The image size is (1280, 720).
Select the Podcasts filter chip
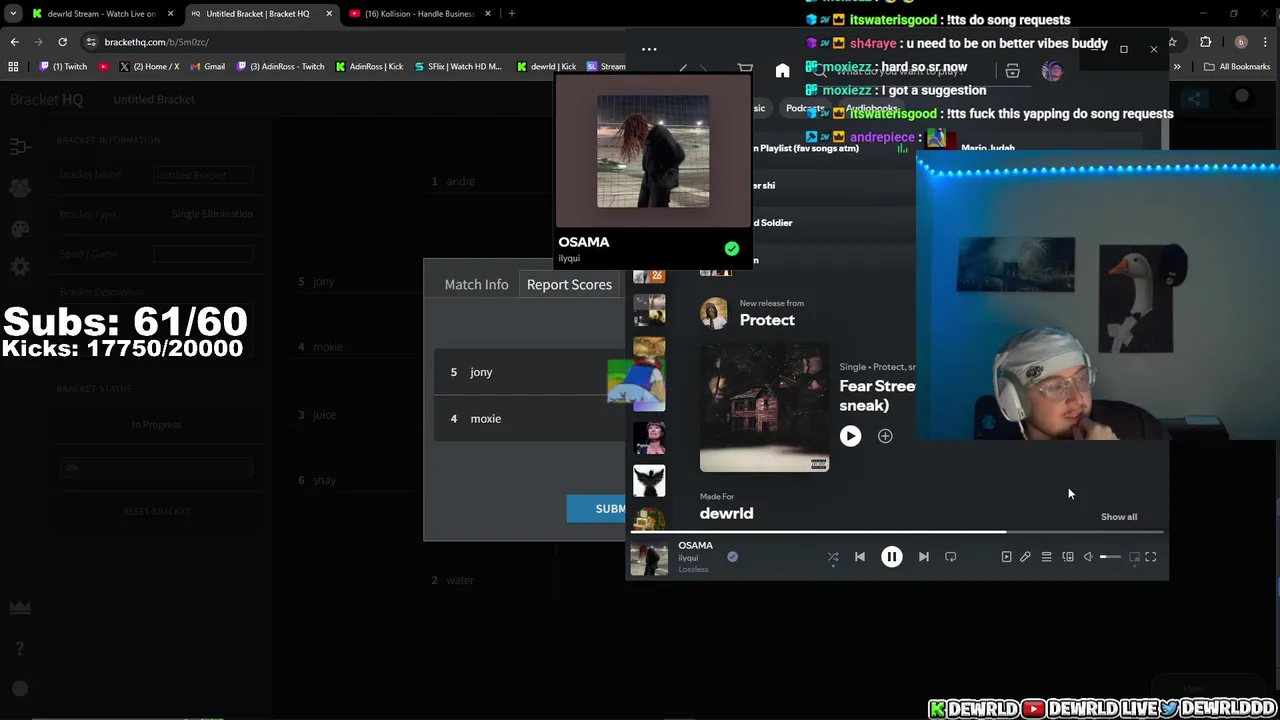pos(803,108)
